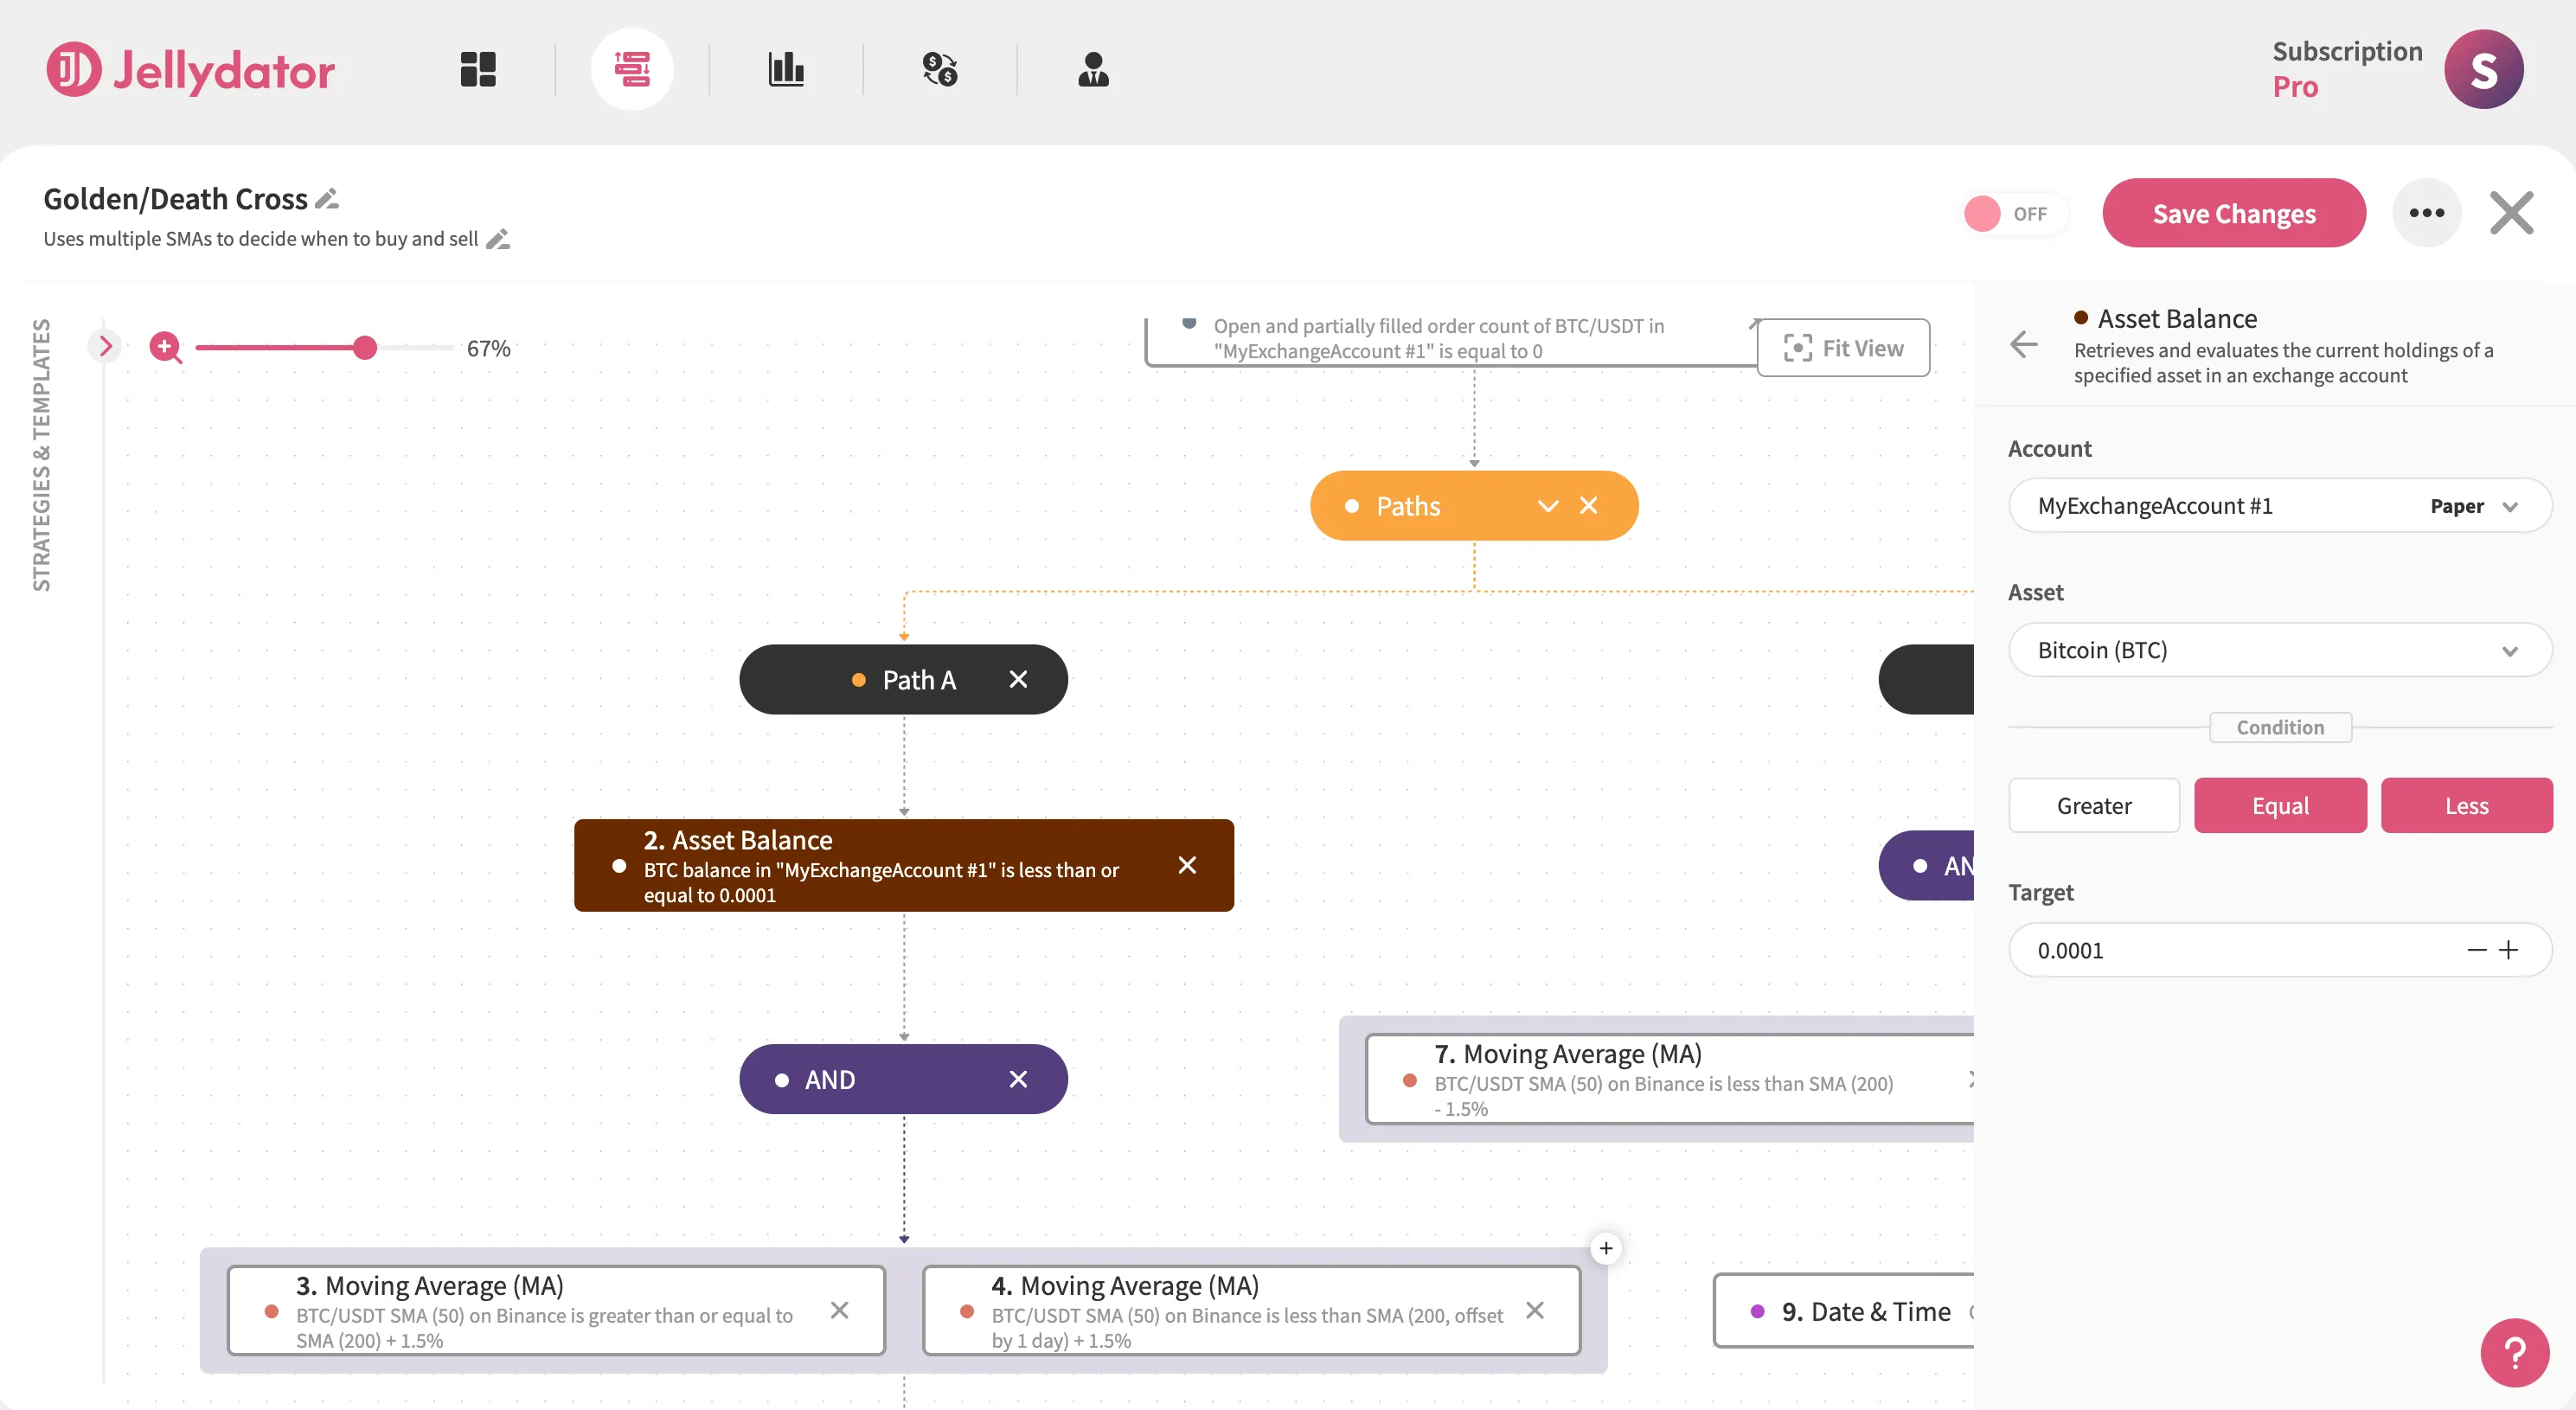
Task: Increase target value with plus
Action: [x=2509, y=950]
